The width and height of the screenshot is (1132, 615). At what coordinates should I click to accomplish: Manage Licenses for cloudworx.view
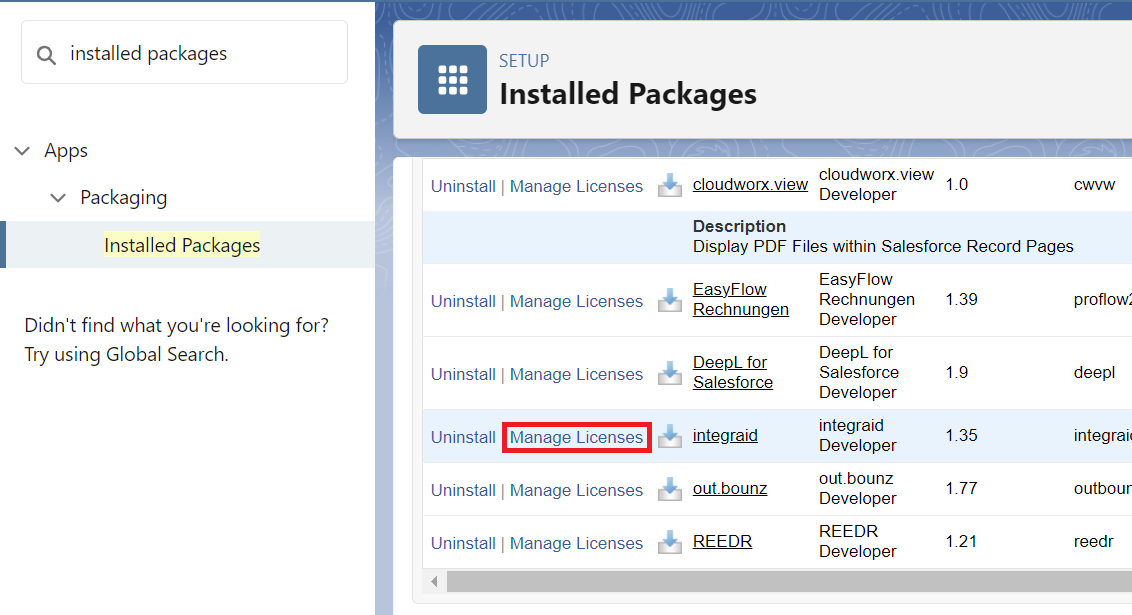point(576,186)
